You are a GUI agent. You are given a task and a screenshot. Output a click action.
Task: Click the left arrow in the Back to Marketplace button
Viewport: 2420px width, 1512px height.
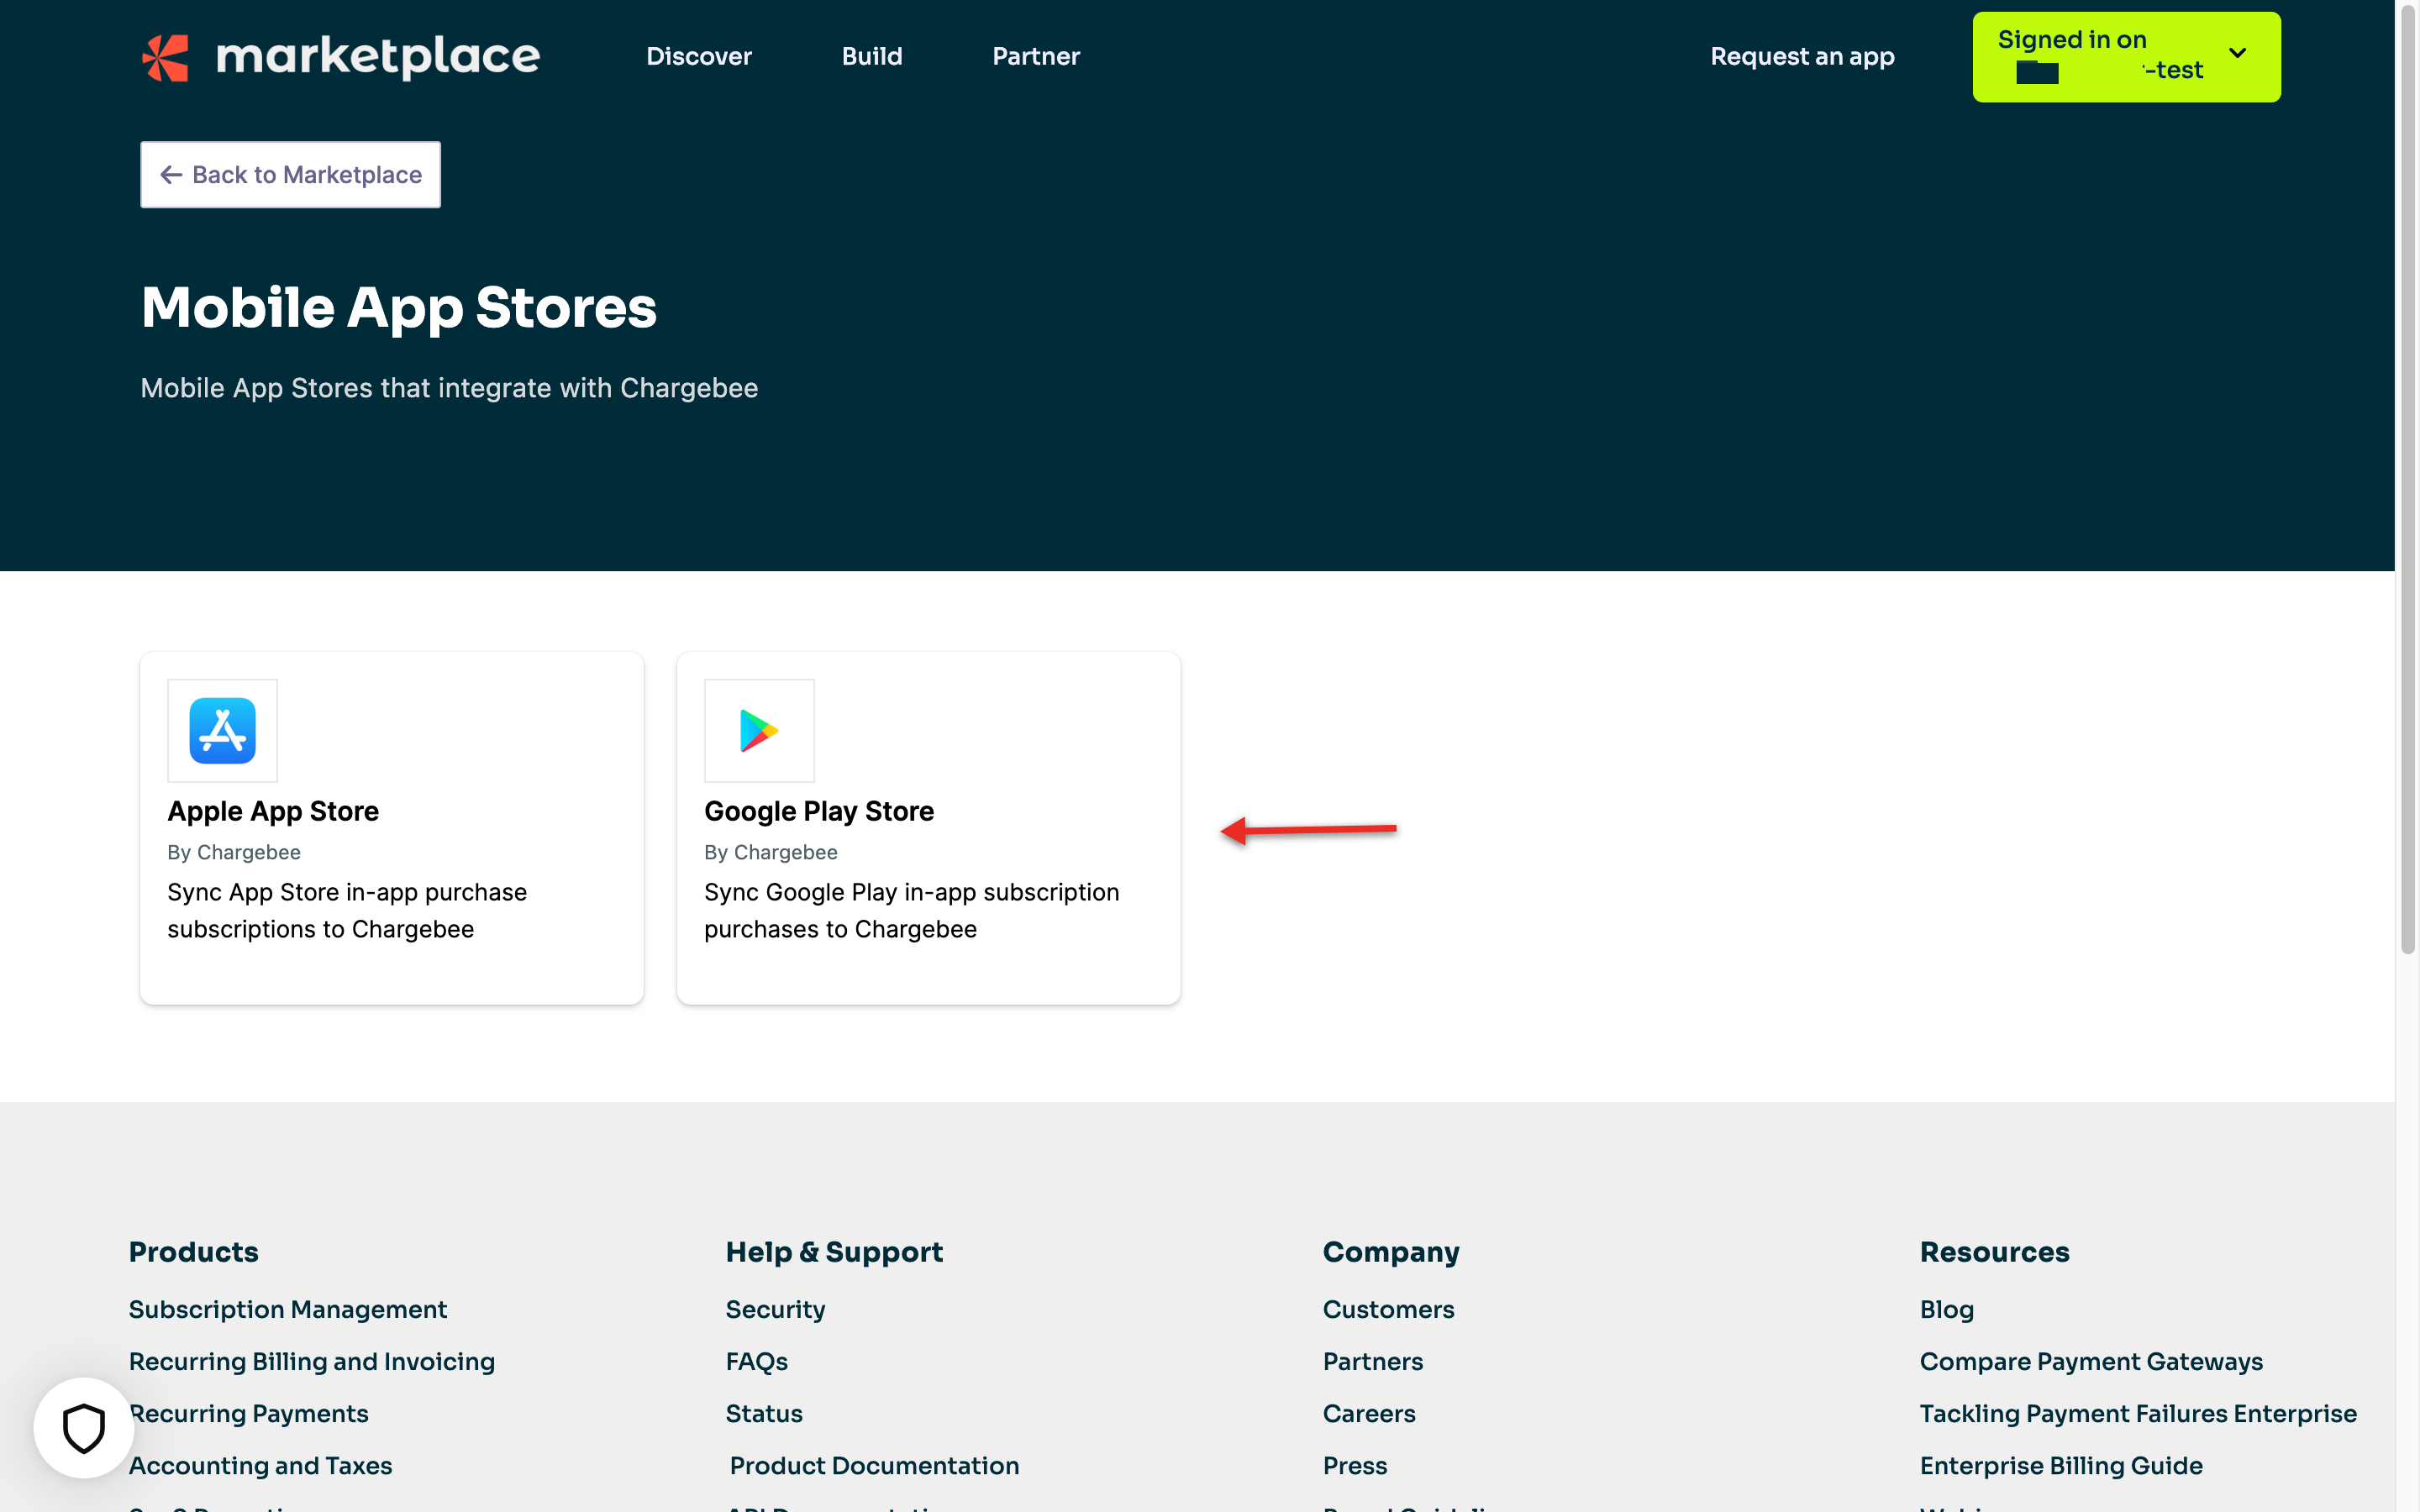pos(171,175)
